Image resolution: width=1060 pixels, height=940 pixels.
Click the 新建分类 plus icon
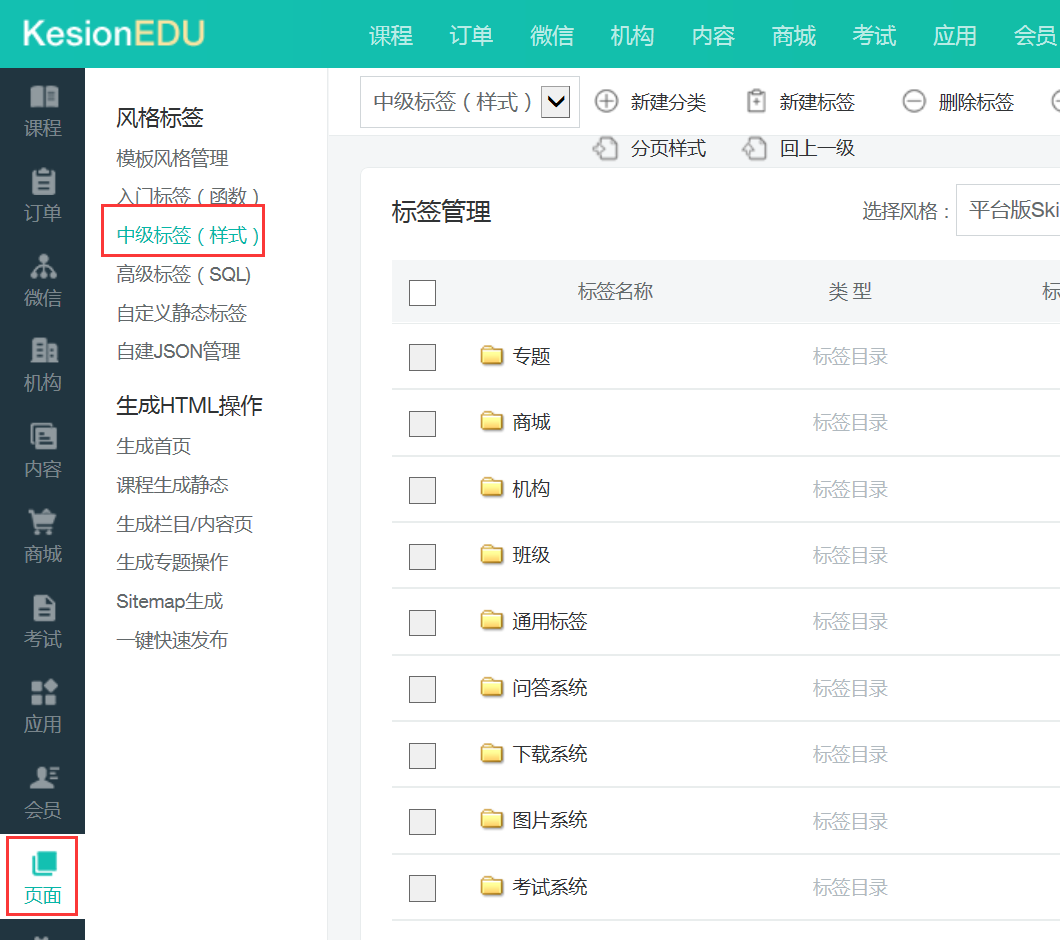pos(607,102)
